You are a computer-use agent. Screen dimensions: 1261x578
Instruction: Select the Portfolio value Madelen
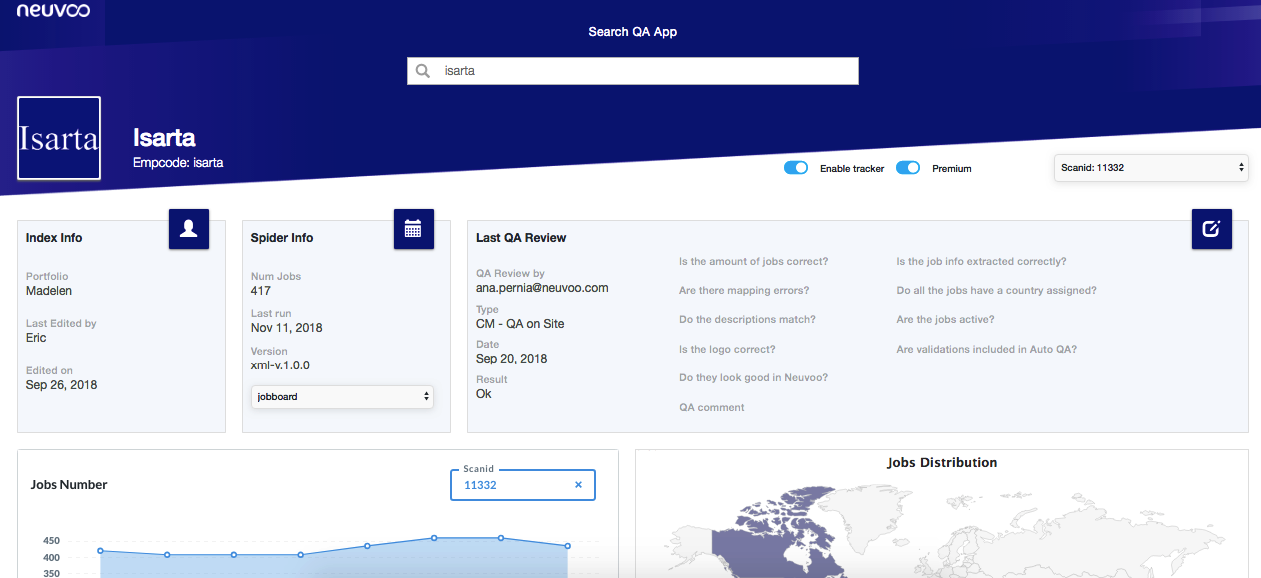click(49, 291)
